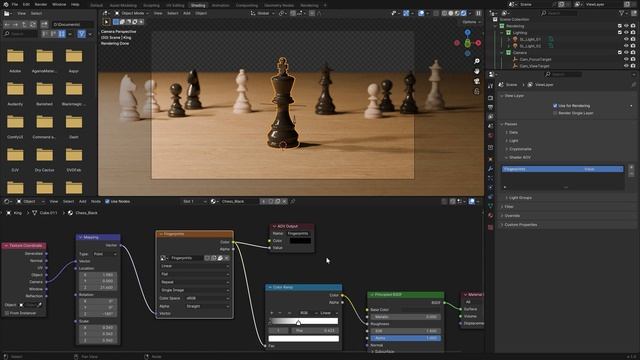Toggle Use for Rendering checkbox
The height and width of the screenshot is (360, 640).
[x=555, y=106]
